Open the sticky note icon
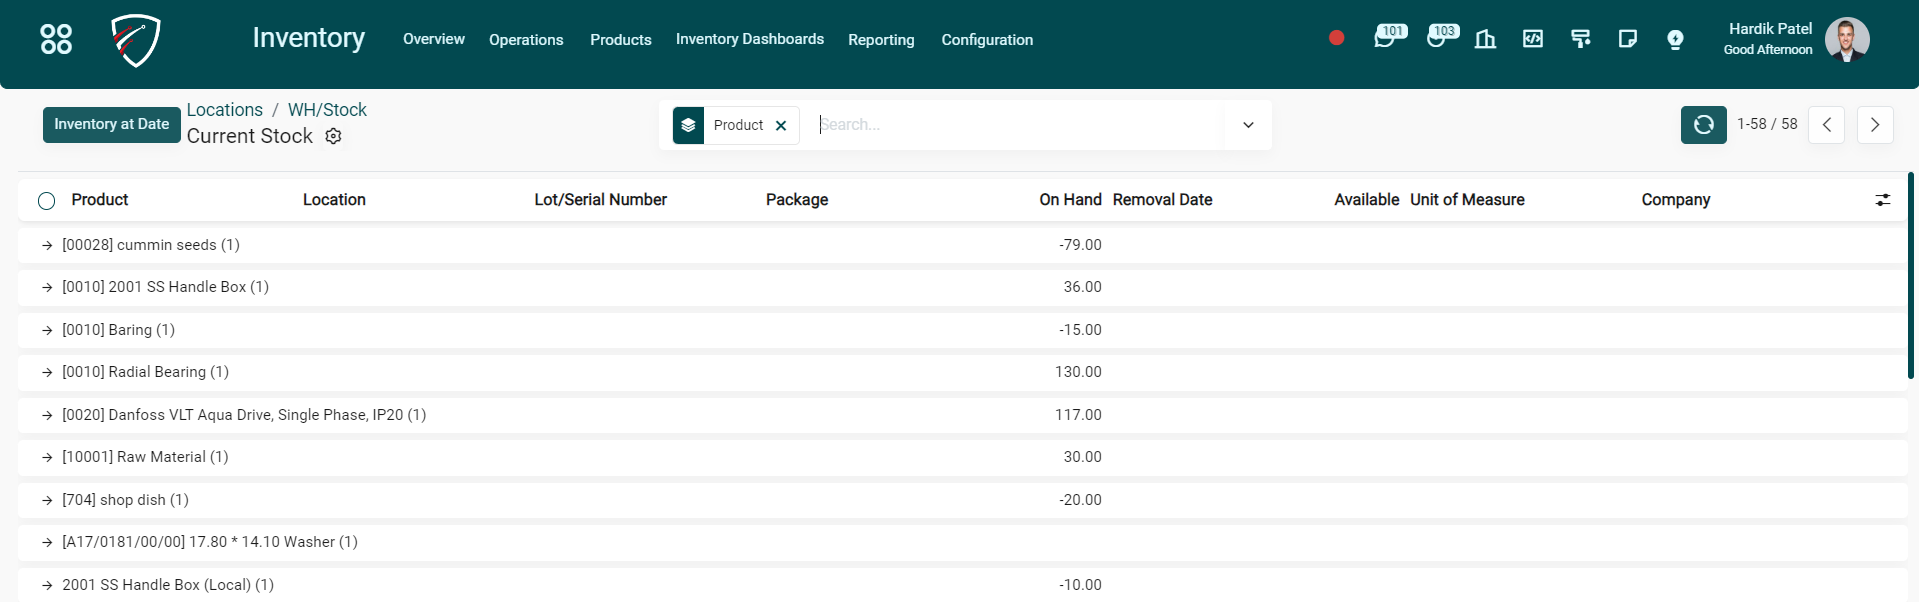The width and height of the screenshot is (1919, 602). tap(1627, 39)
